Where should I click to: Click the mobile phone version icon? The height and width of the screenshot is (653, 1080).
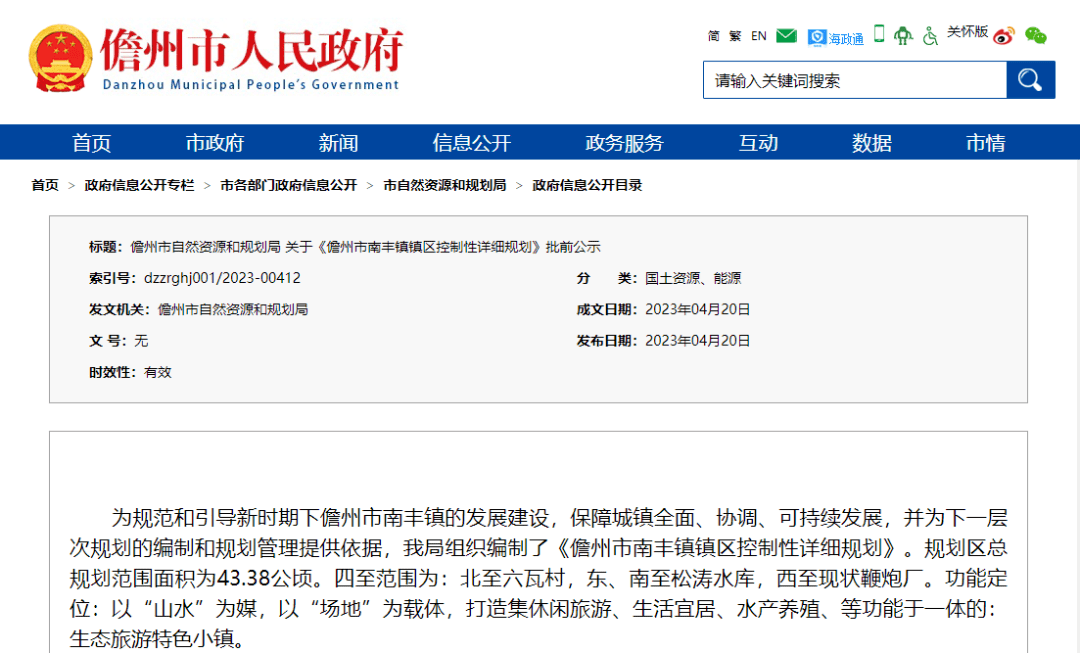[x=879, y=34]
